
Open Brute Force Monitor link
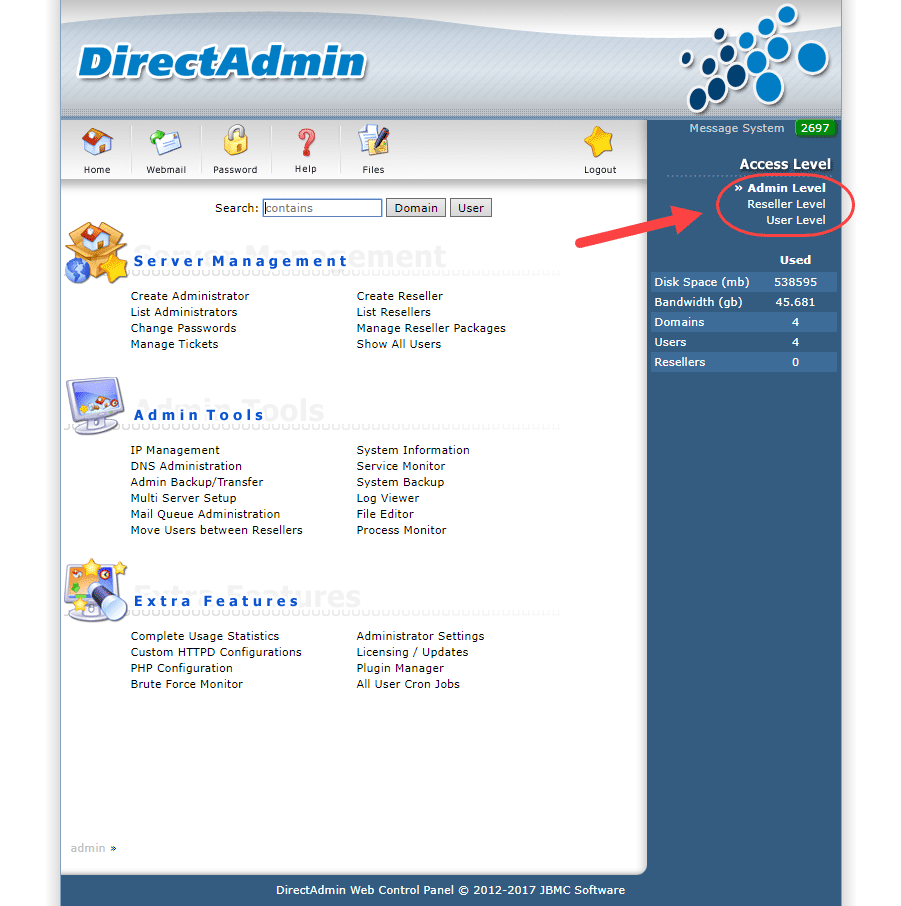187,684
